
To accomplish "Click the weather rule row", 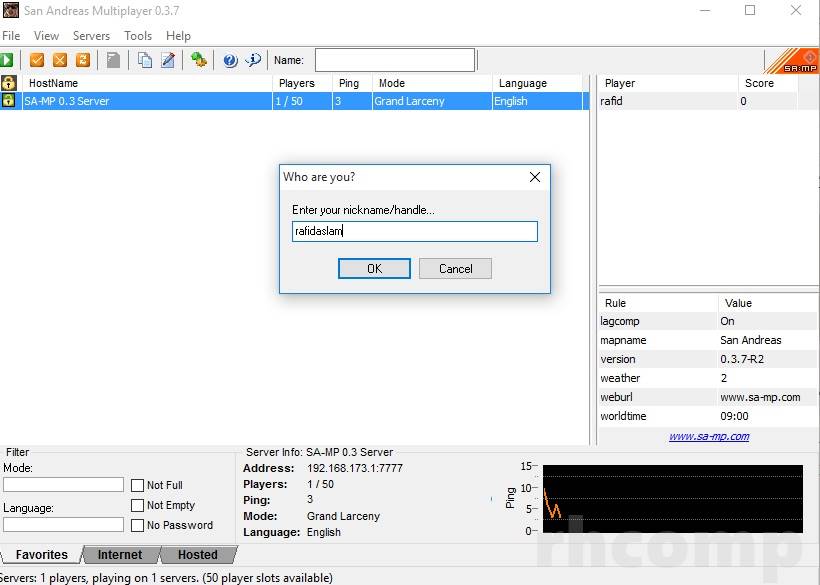I will coord(708,378).
